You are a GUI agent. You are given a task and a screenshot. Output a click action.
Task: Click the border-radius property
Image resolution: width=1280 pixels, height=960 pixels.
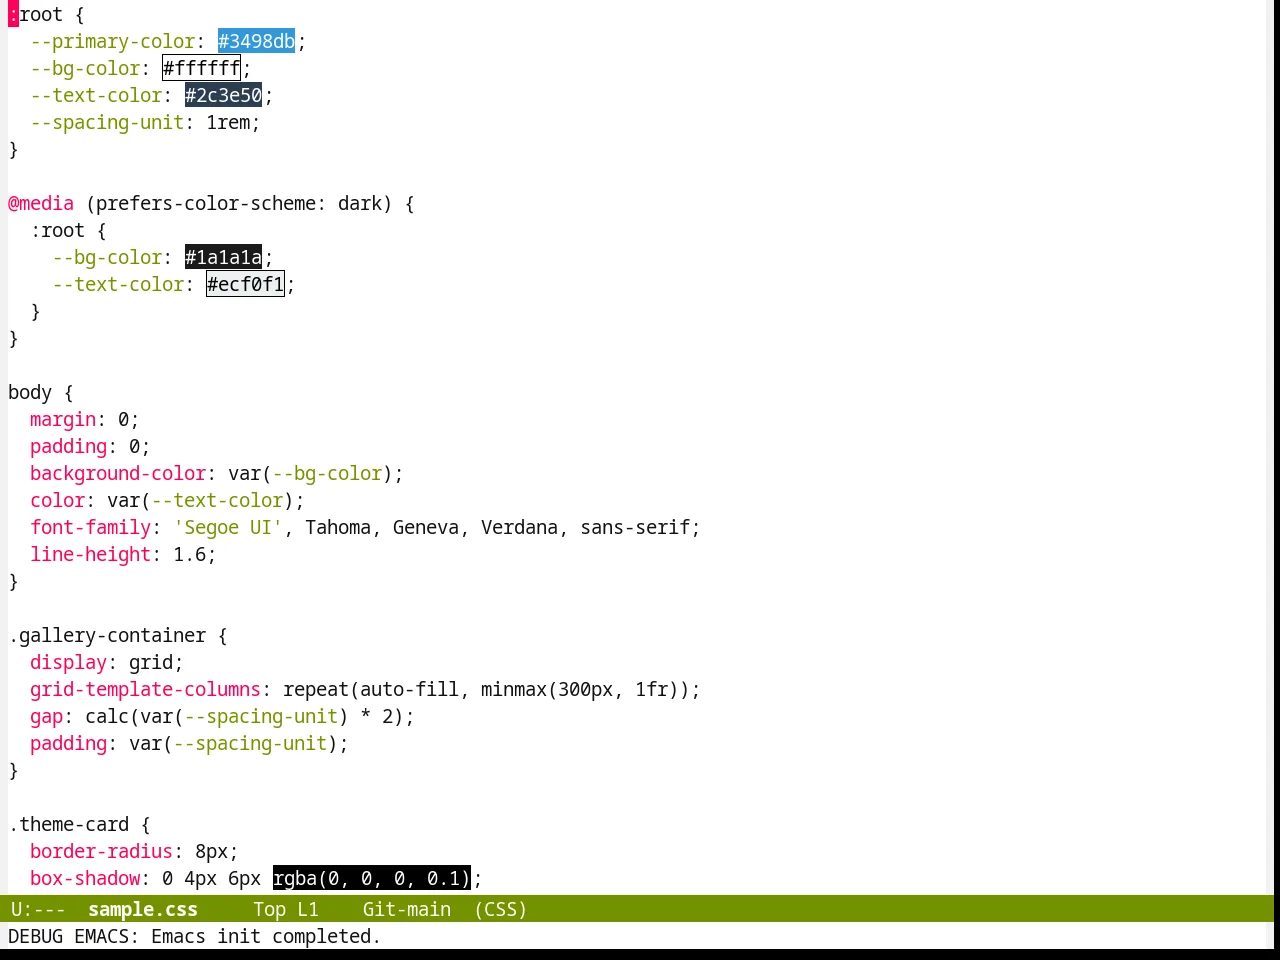[x=101, y=851]
